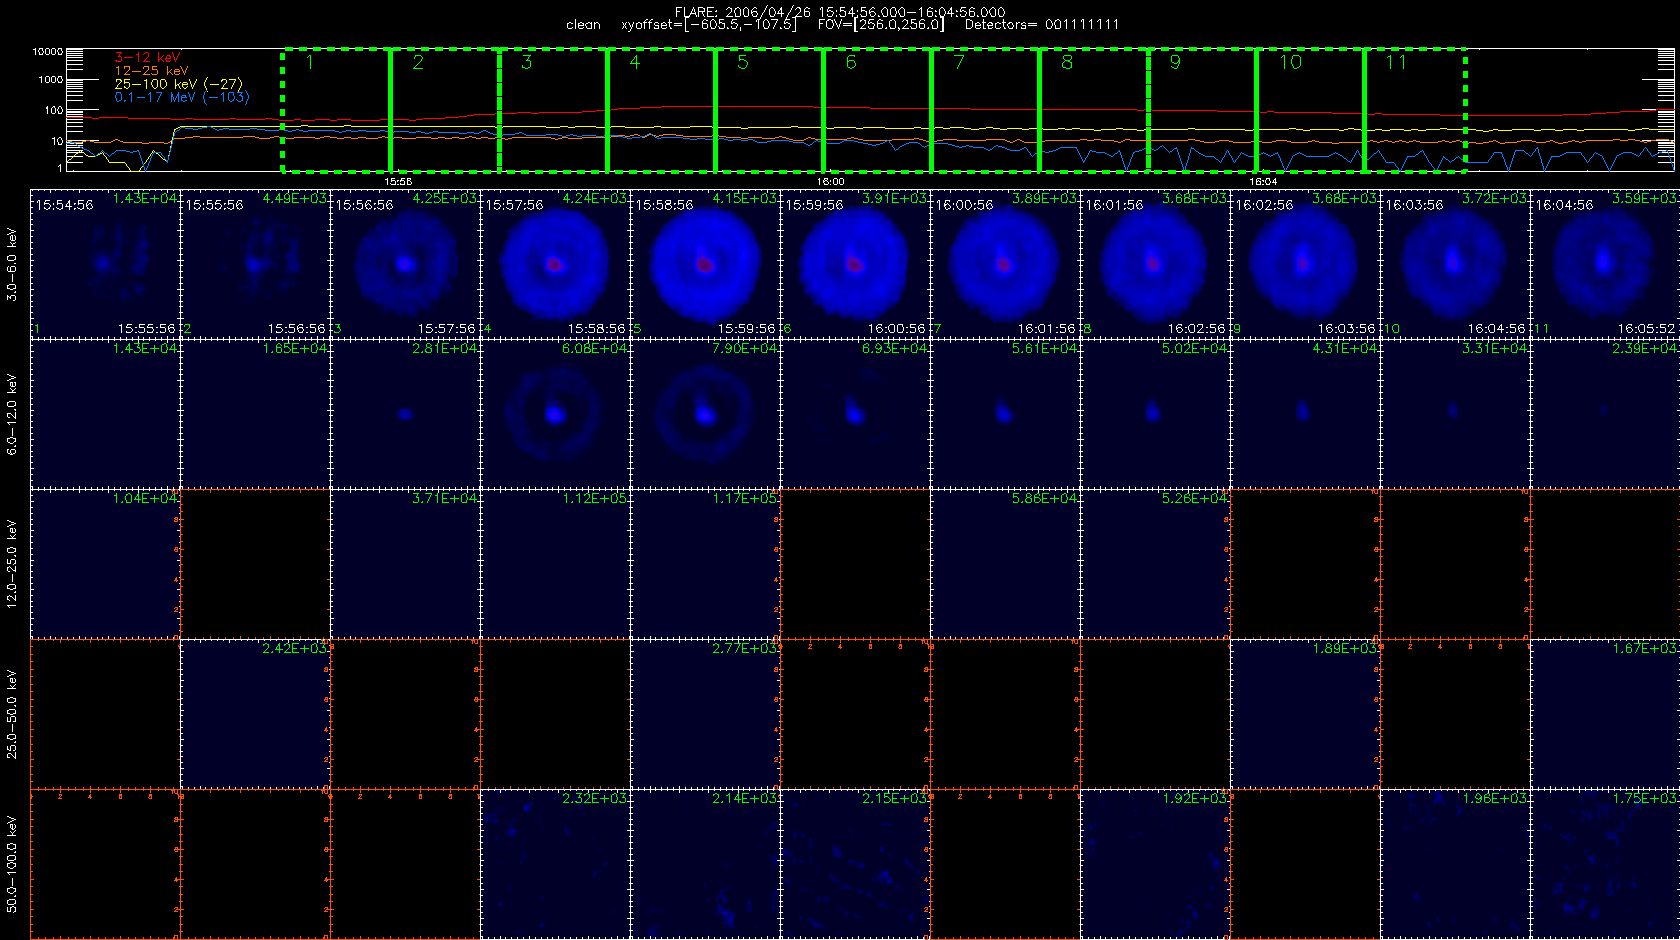Select interval 10 marker in the light curve
Viewport: 1680px width, 940px height.
coord(1291,63)
